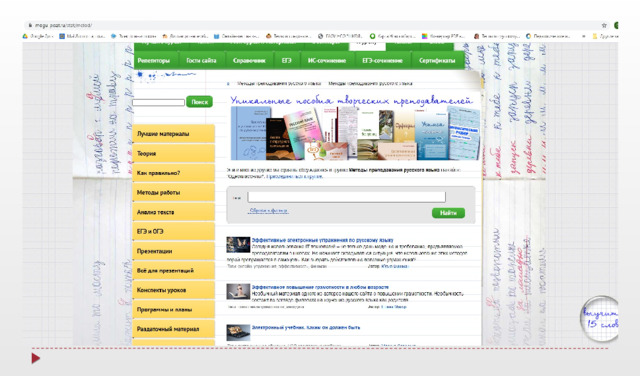Click the green Поиск button
The height and width of the screenshot is (376, 640).
tap(200, 102)
